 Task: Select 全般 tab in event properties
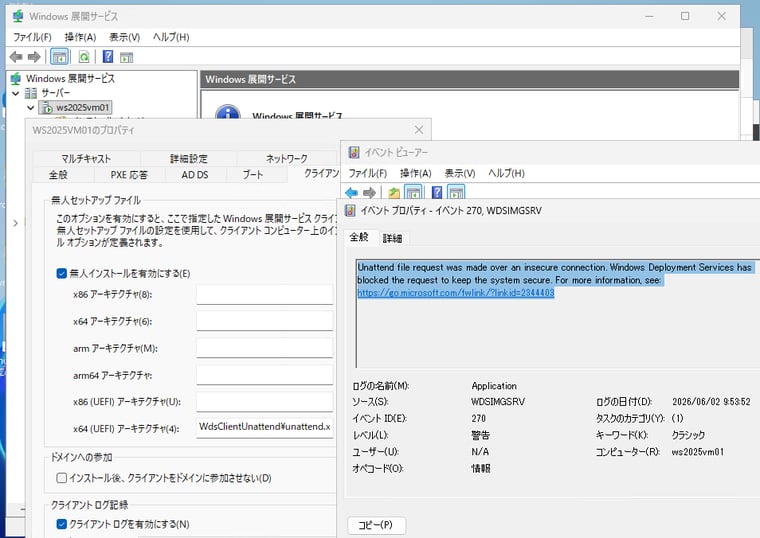(359, 237)
